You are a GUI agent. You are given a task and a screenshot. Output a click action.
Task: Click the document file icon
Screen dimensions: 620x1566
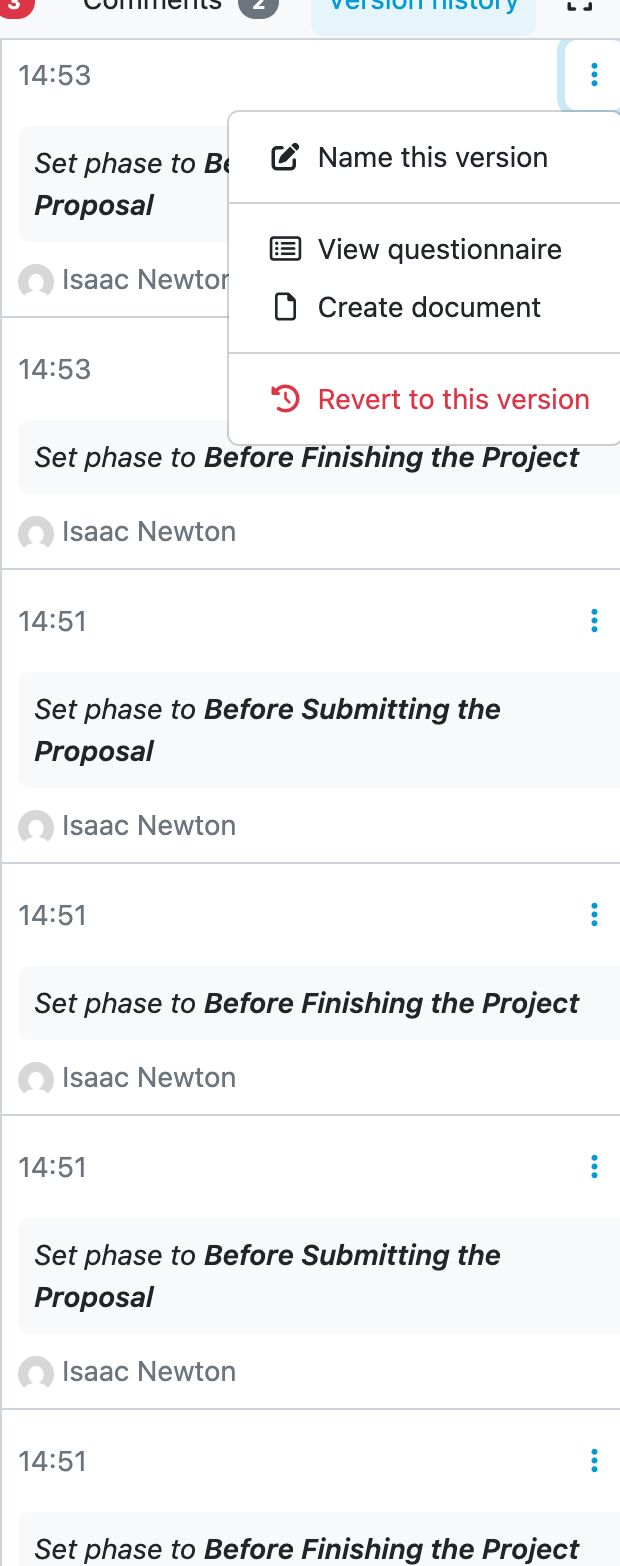tap(286, 307)
